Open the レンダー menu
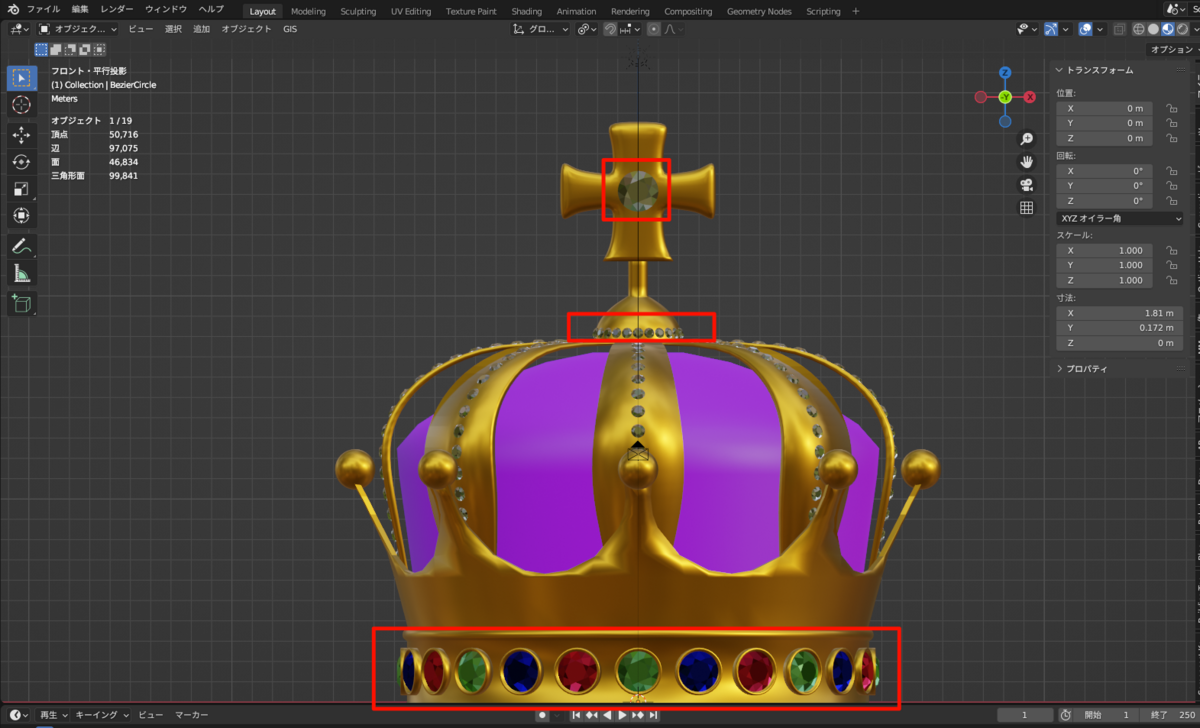The height and width of the screenshot is (728, 1200). click(x=117, y=10)
